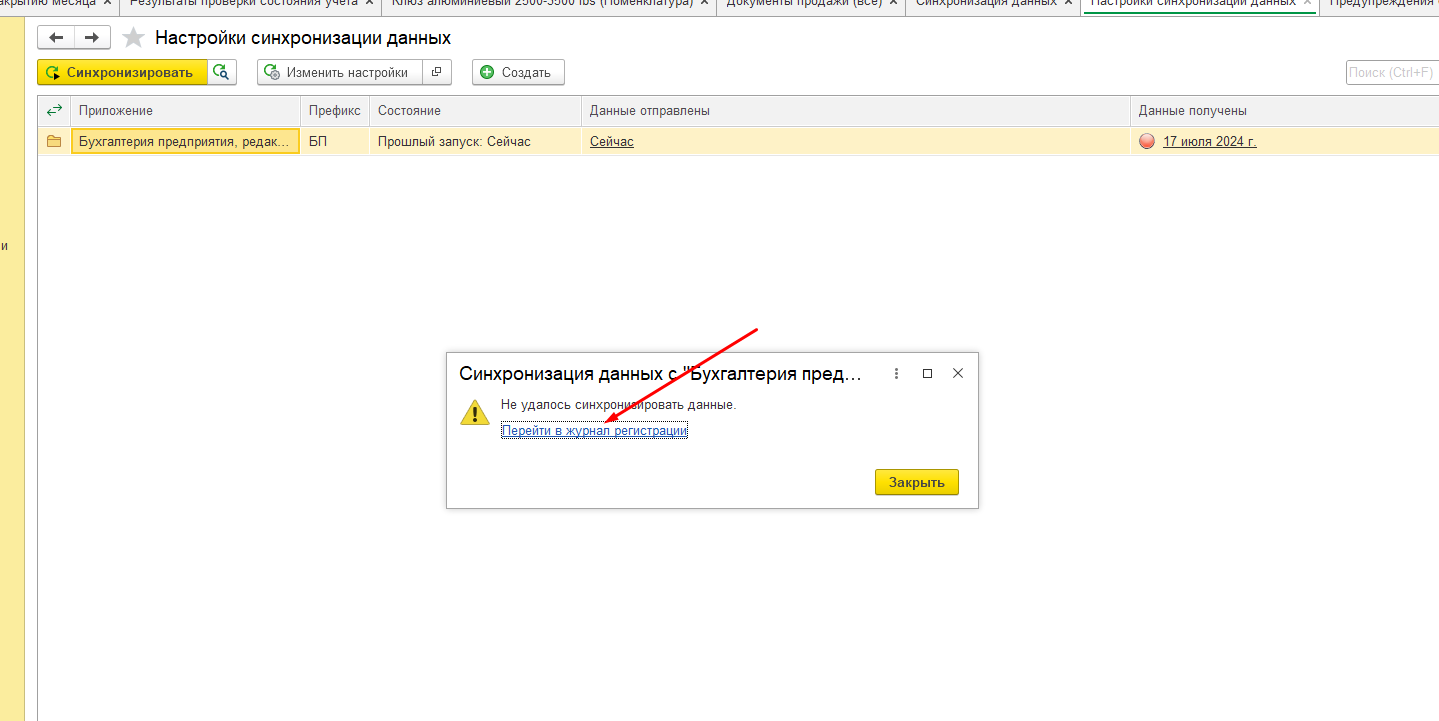Click the 17 июля 2024 г. link
Screen dimensions: 1439x721
point(1209,141)
